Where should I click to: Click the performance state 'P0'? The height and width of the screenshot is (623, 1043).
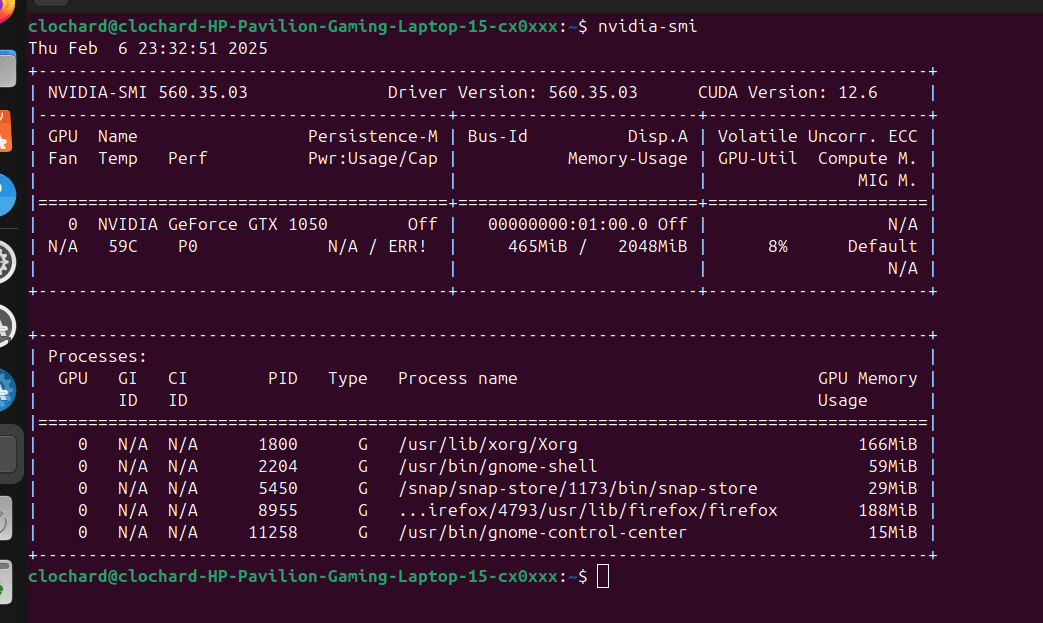[188, 247]
